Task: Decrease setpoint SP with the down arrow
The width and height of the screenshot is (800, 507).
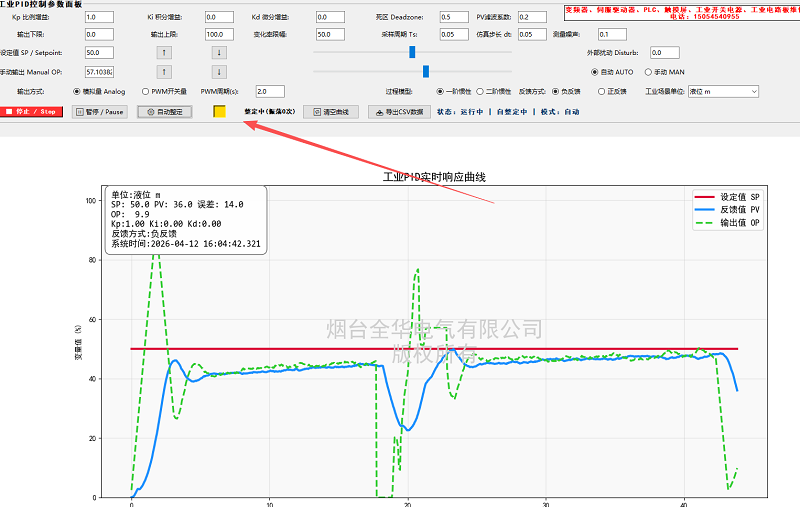Action: (219, 52)
